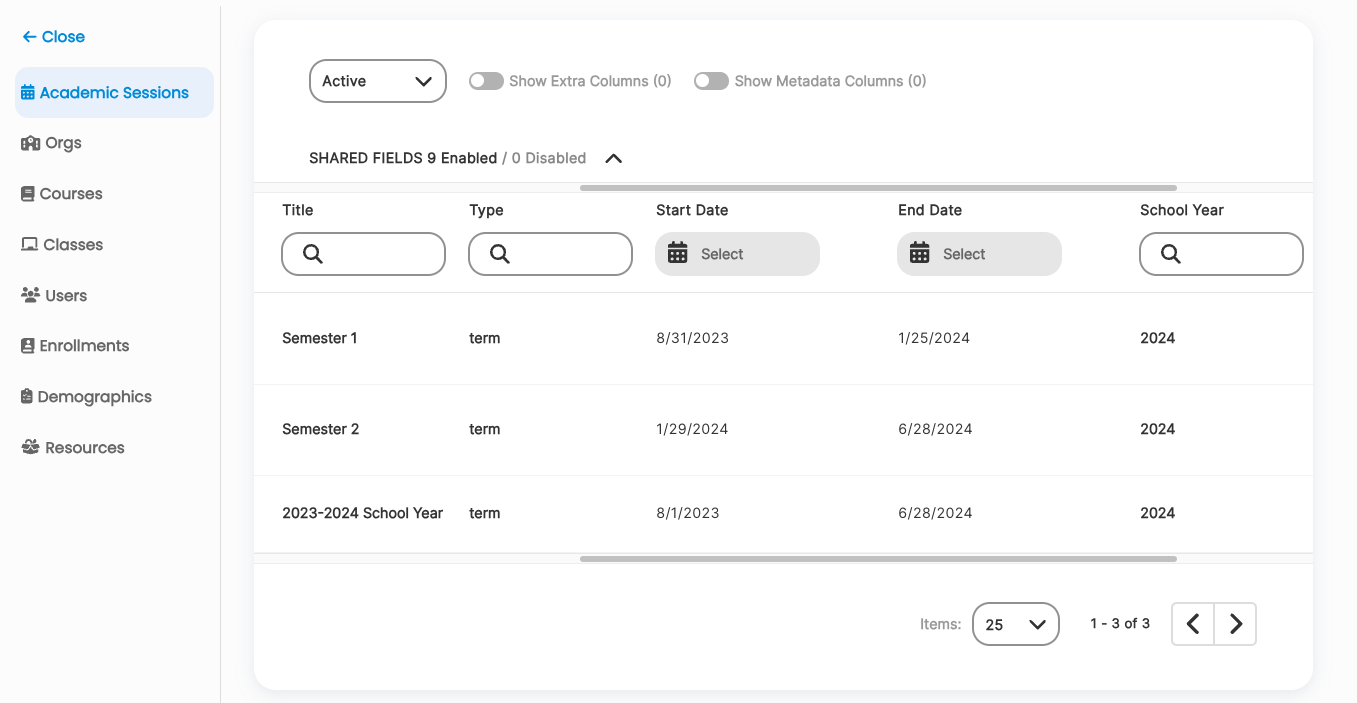Enable Show Metadata Columns
This screenshot has height=703, width=1357.
711,81
